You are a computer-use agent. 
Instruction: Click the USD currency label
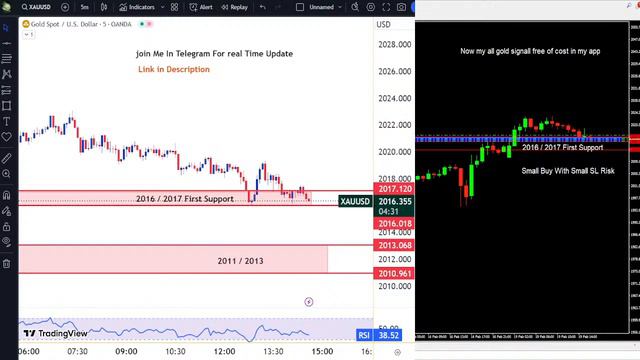coord(383,24)
